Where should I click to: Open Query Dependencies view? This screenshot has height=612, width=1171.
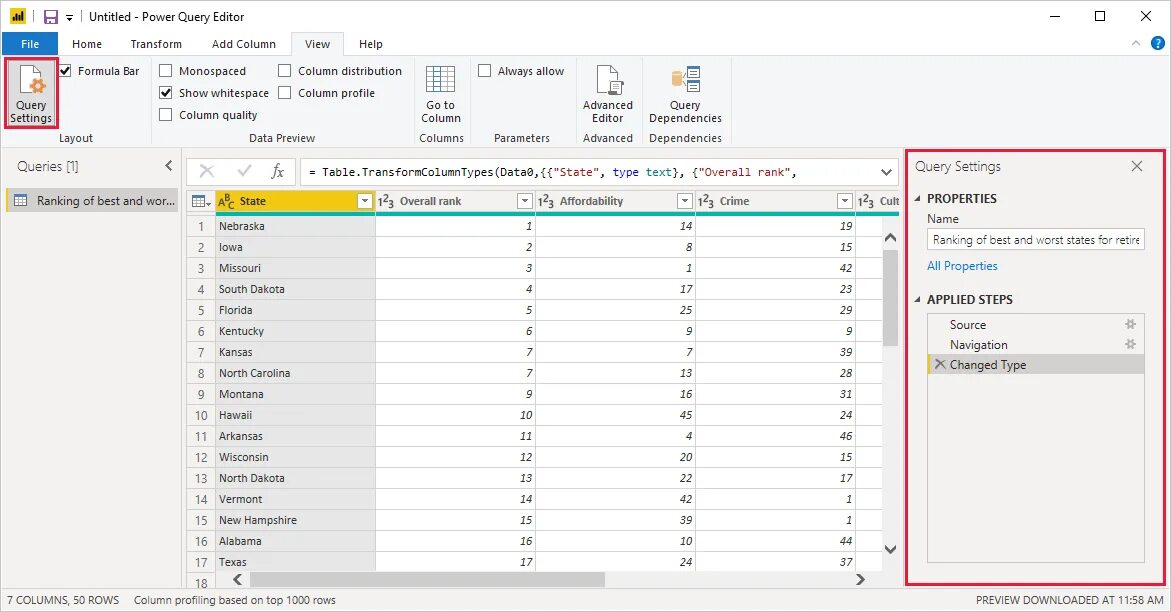685,94
